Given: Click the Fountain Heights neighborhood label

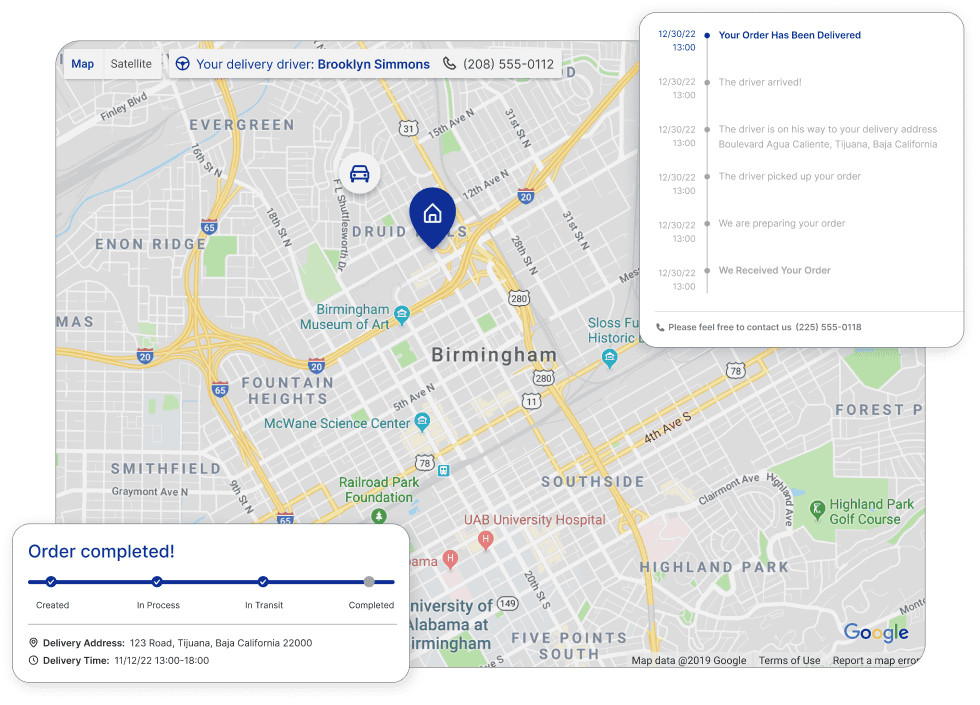Looking at the screenshot, I should click(x=288, y=391).
